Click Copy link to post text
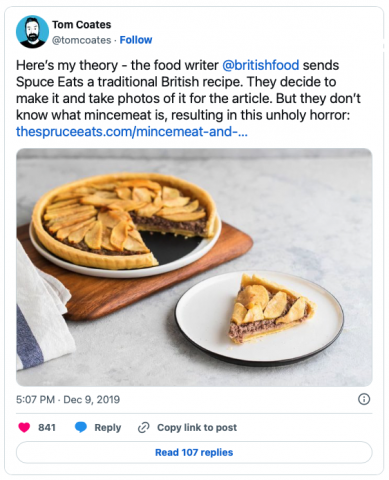The width and height of the screenshot is (389, 480). (x=197, y=427)
